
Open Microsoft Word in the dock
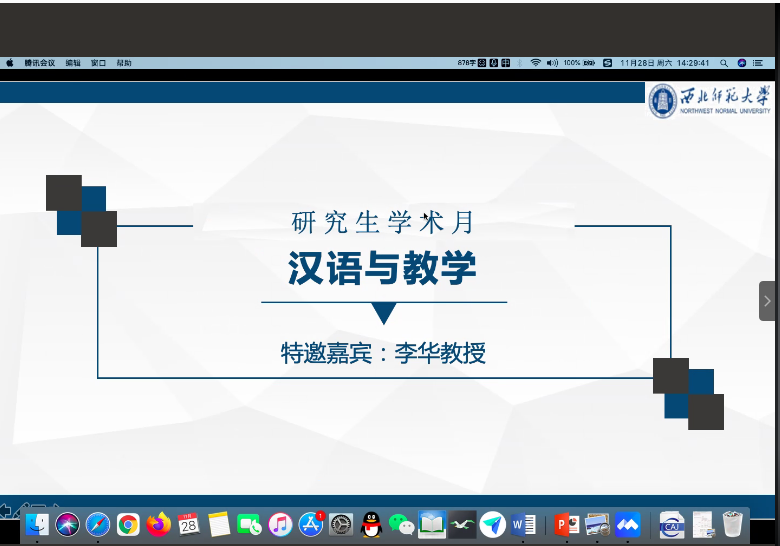click(x=523, y=523)
